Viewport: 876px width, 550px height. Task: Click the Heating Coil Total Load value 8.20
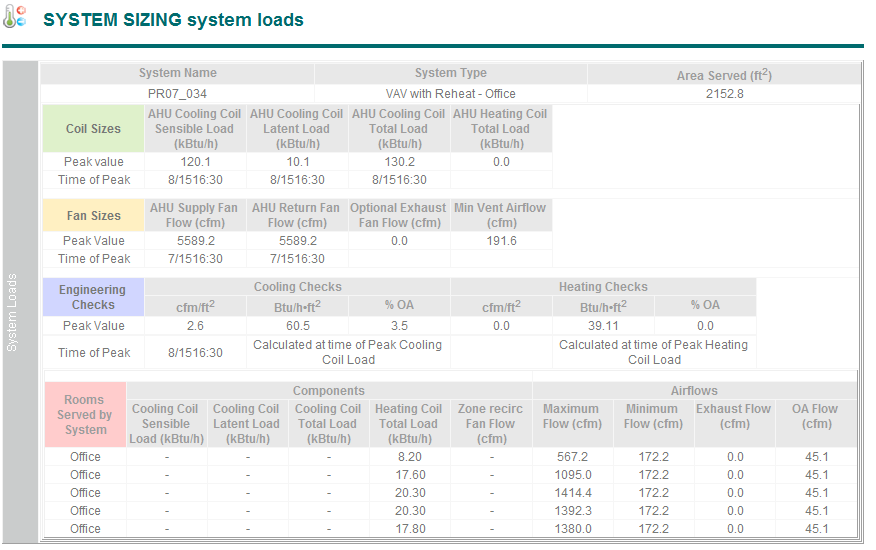point(409,457)
